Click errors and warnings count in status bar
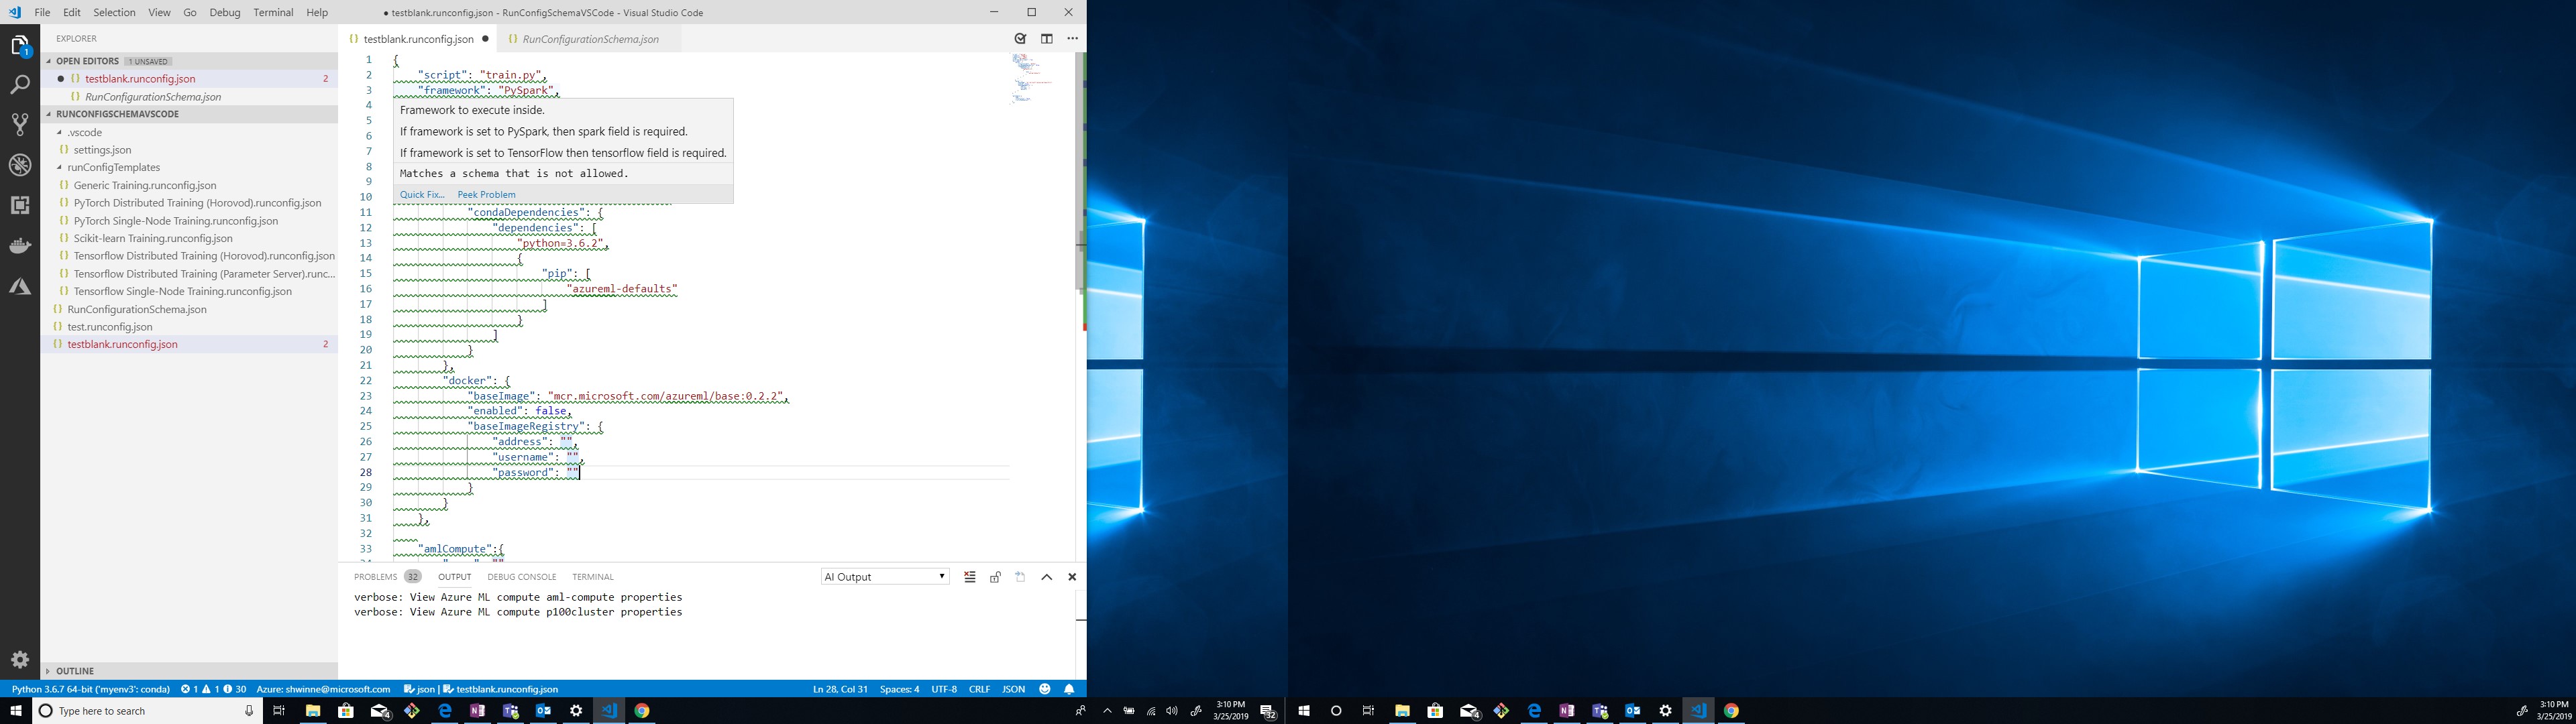The height and width of the screenshot is (724, 2576). (213, 689)
